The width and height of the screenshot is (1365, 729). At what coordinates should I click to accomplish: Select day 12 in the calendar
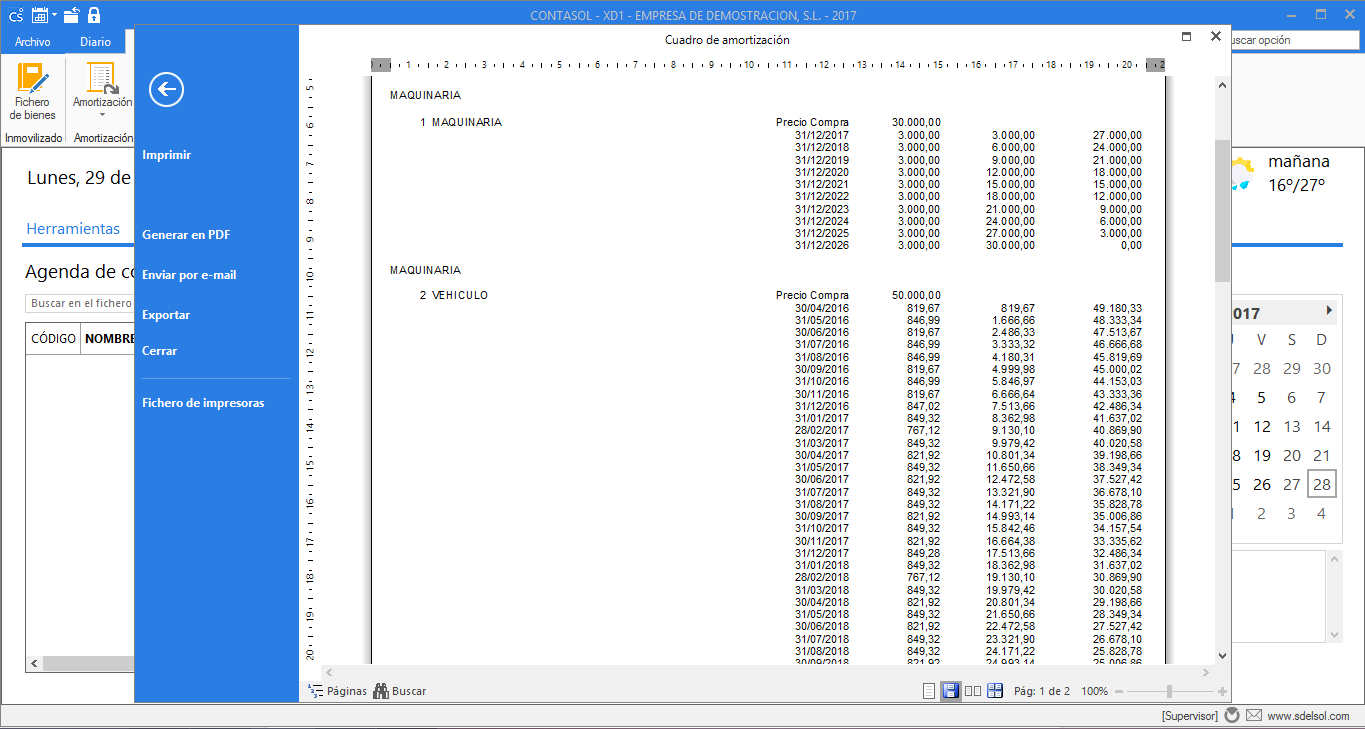1262,427
